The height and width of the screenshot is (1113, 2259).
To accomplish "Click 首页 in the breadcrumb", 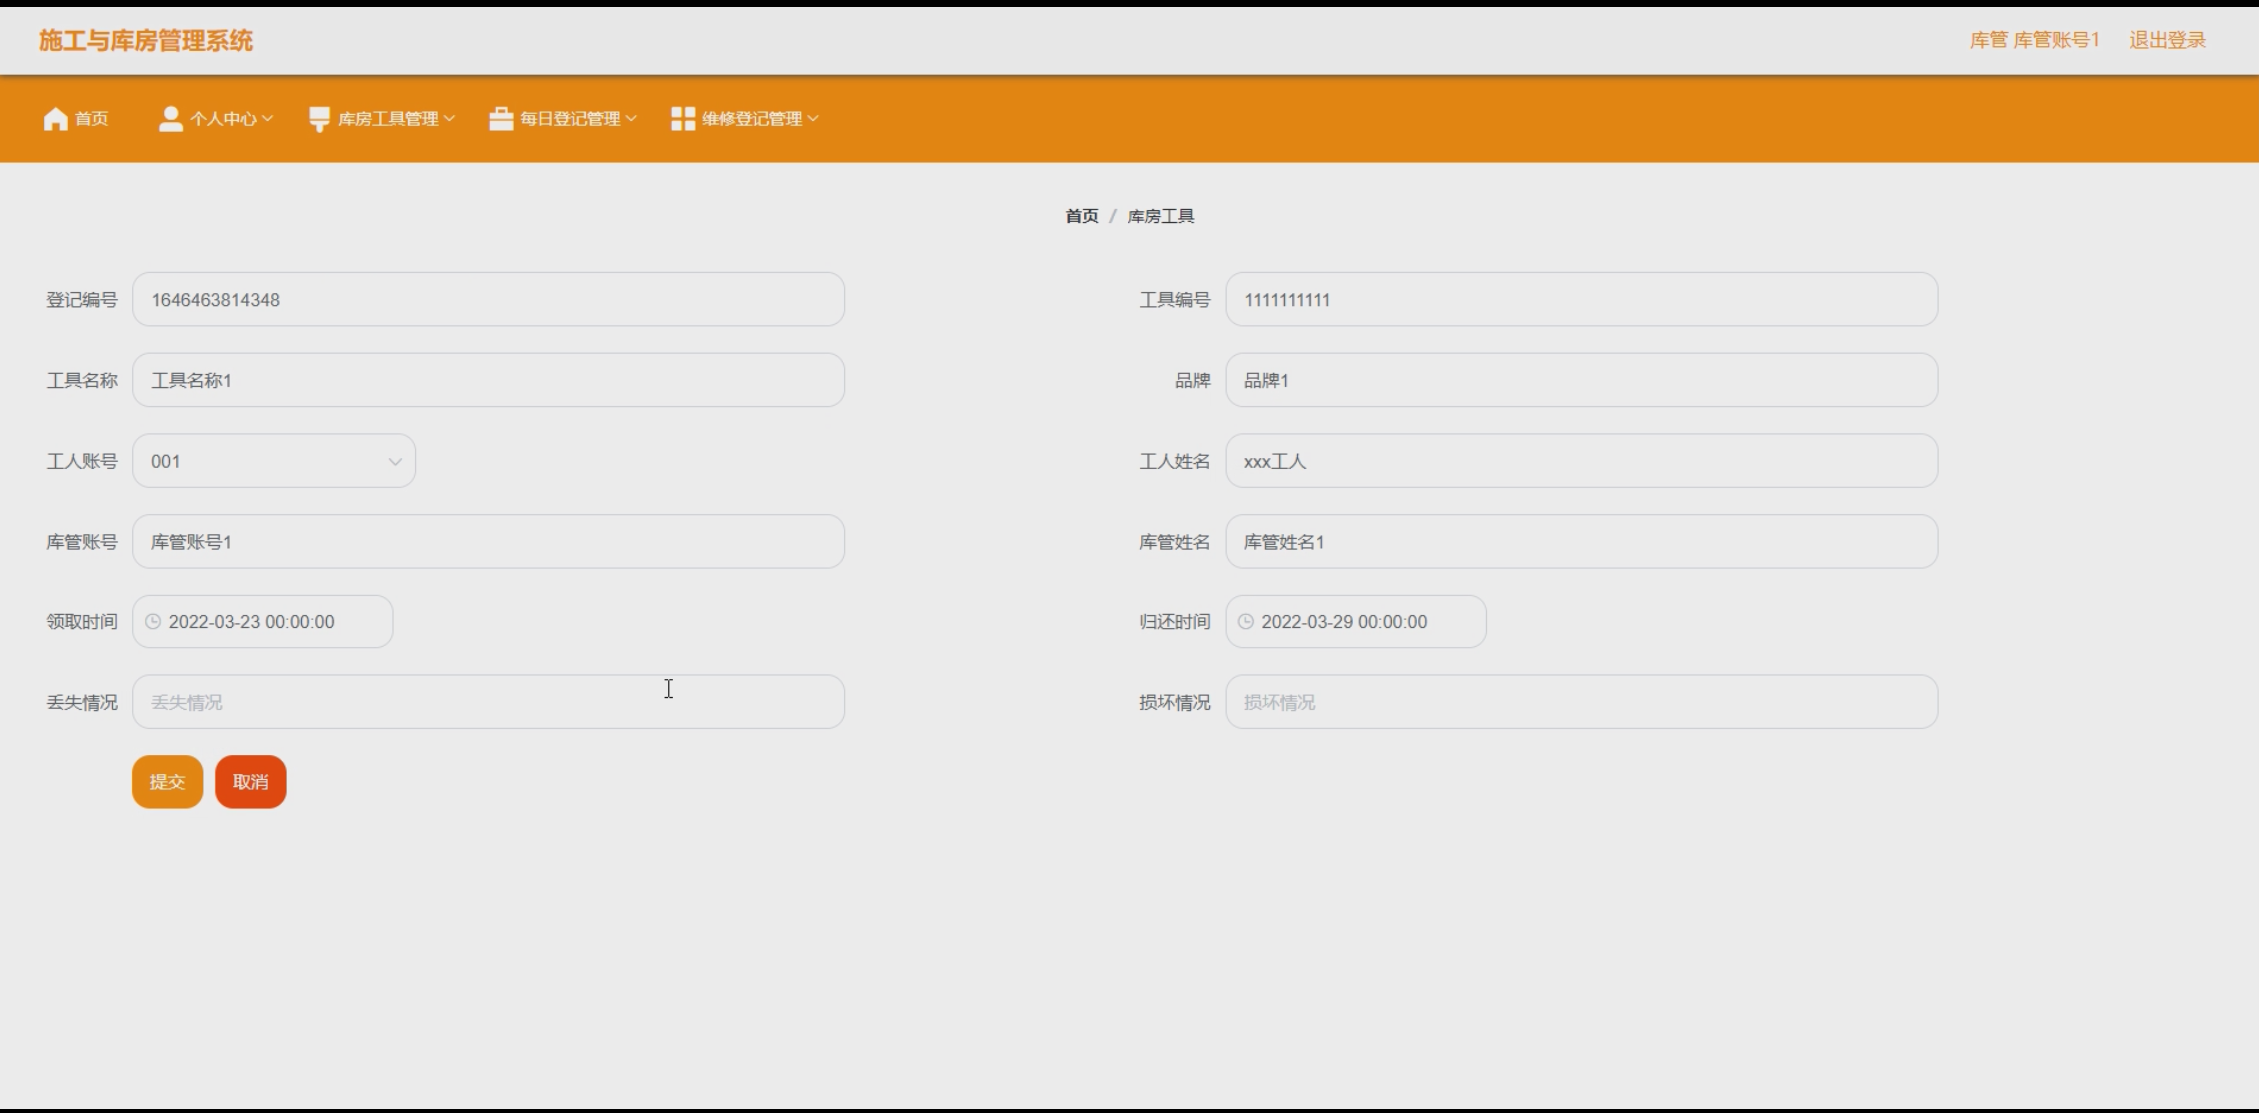I will (x=1081, y=216).
